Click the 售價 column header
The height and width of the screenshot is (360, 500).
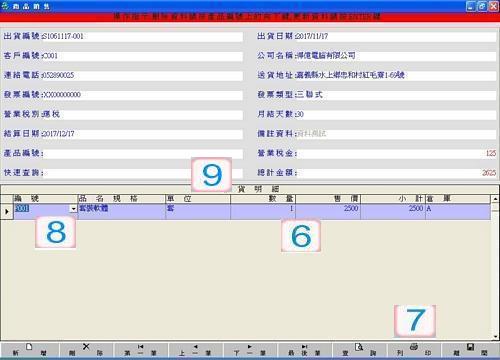coord(328,199)
